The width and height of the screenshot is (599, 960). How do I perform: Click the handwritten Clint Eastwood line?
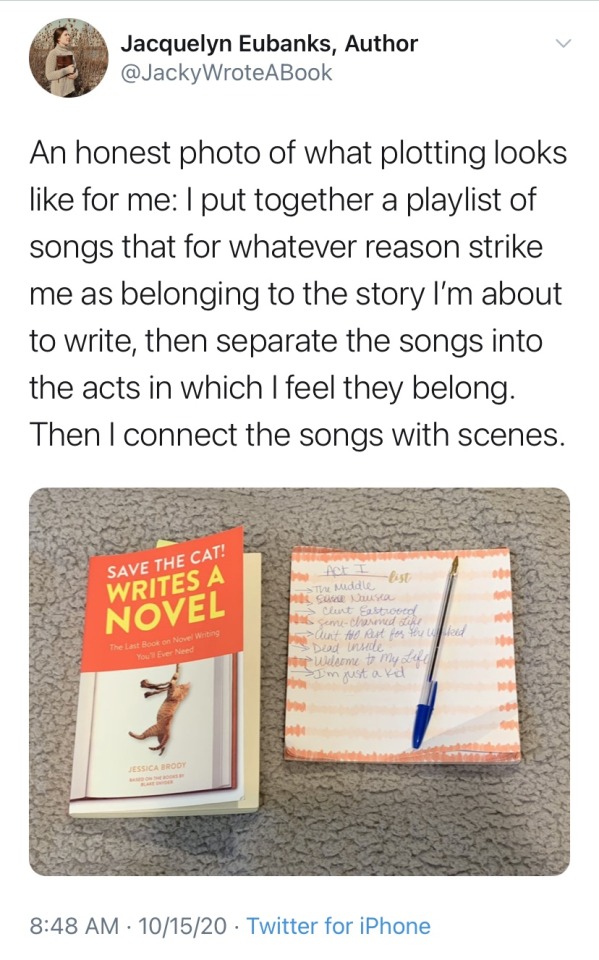click(369, 610)
